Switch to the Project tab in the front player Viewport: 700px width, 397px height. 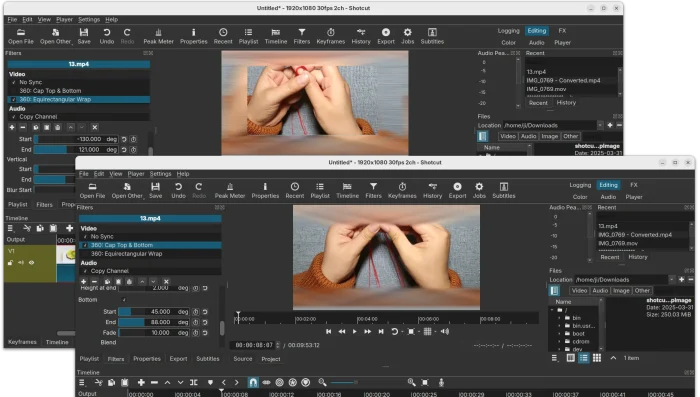point(271,359)
